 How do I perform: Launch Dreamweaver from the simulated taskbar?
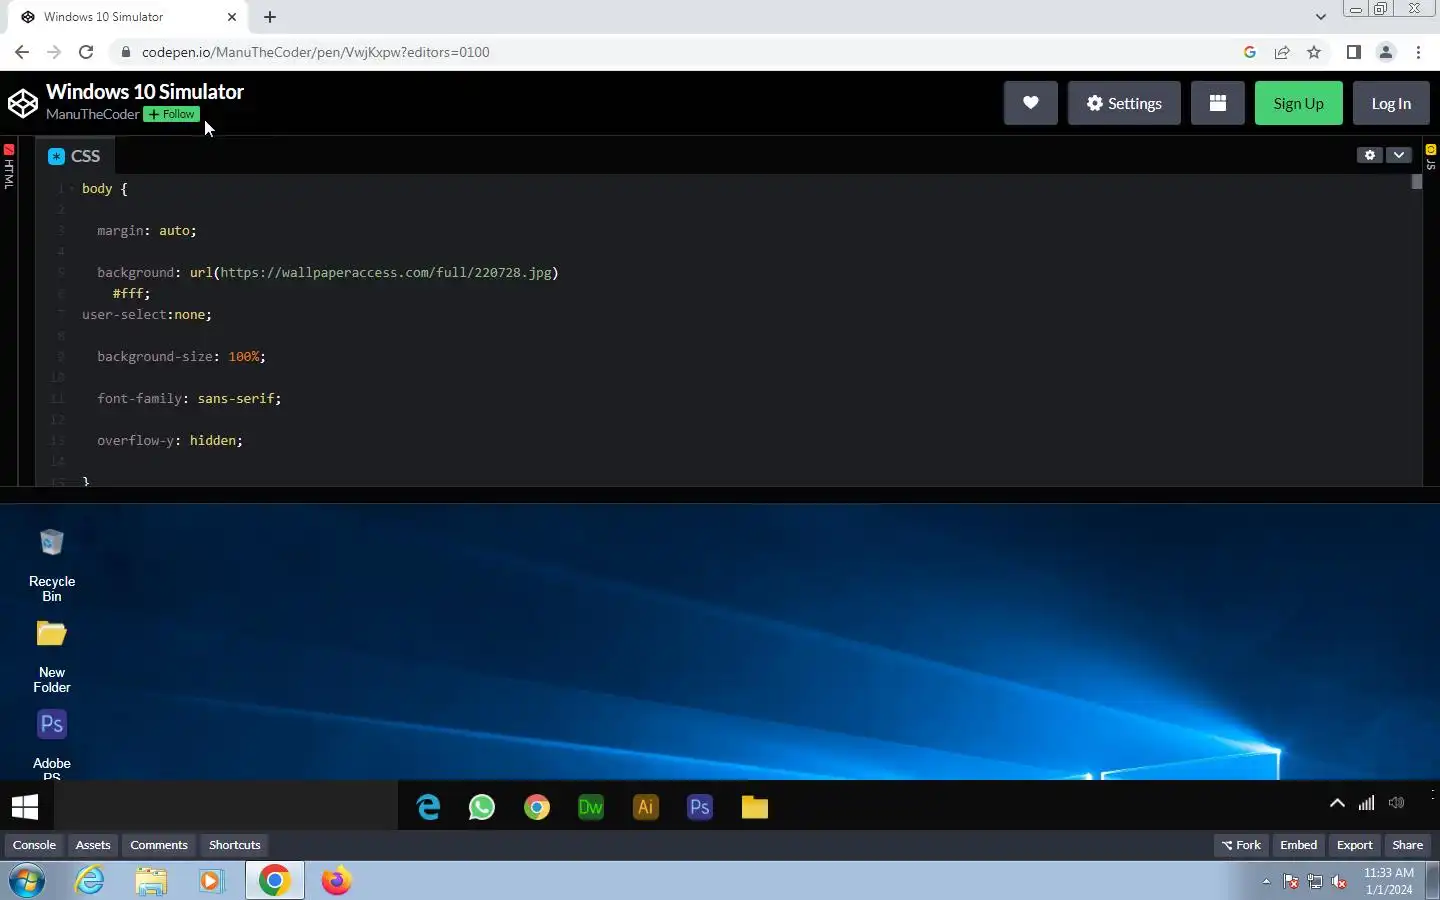pyautogui.click(x=591, y=807)
